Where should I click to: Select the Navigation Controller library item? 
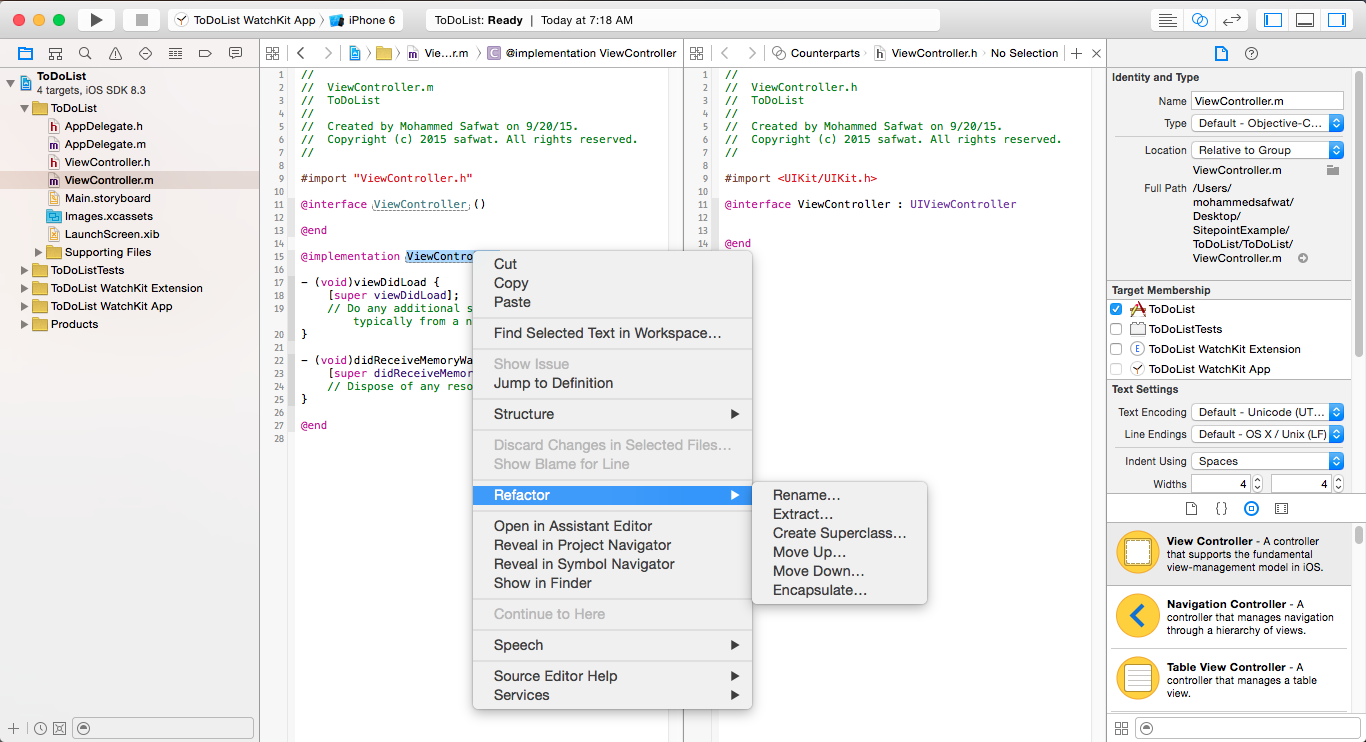(x=1231, y=617)
